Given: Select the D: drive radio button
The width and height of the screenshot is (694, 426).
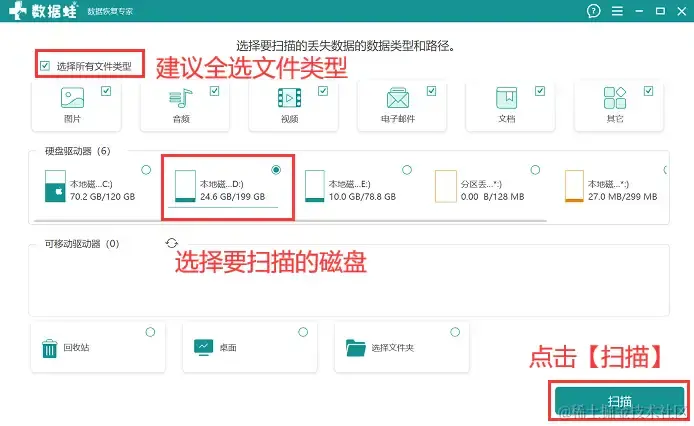Looking at the screenshot, I should (276, 170).
